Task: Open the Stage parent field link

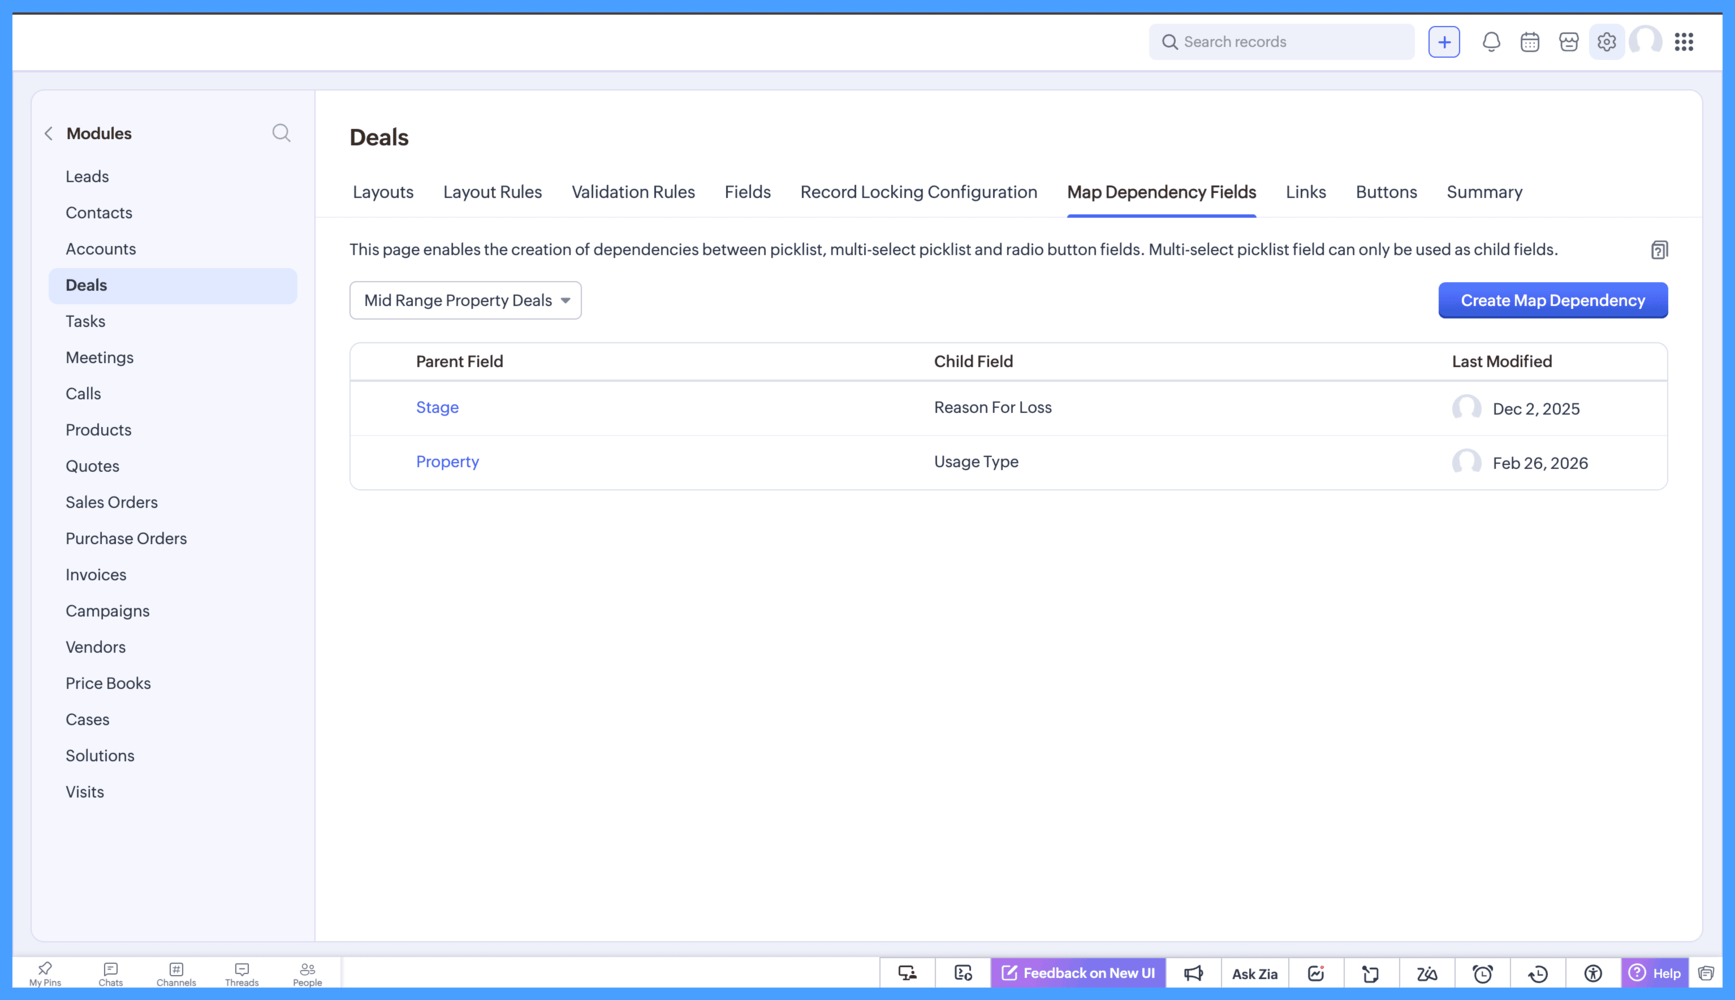Action: (x=437, y=407)
